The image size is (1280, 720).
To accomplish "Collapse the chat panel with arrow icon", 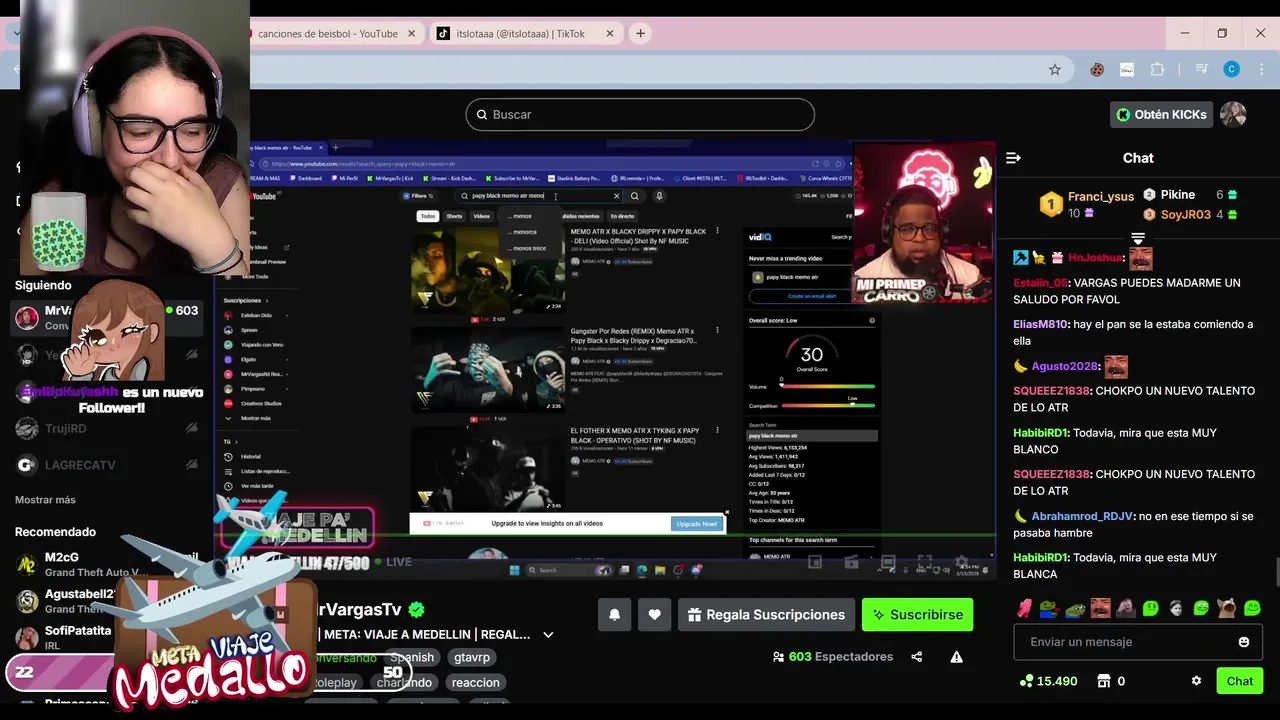I will point(1013,158).
